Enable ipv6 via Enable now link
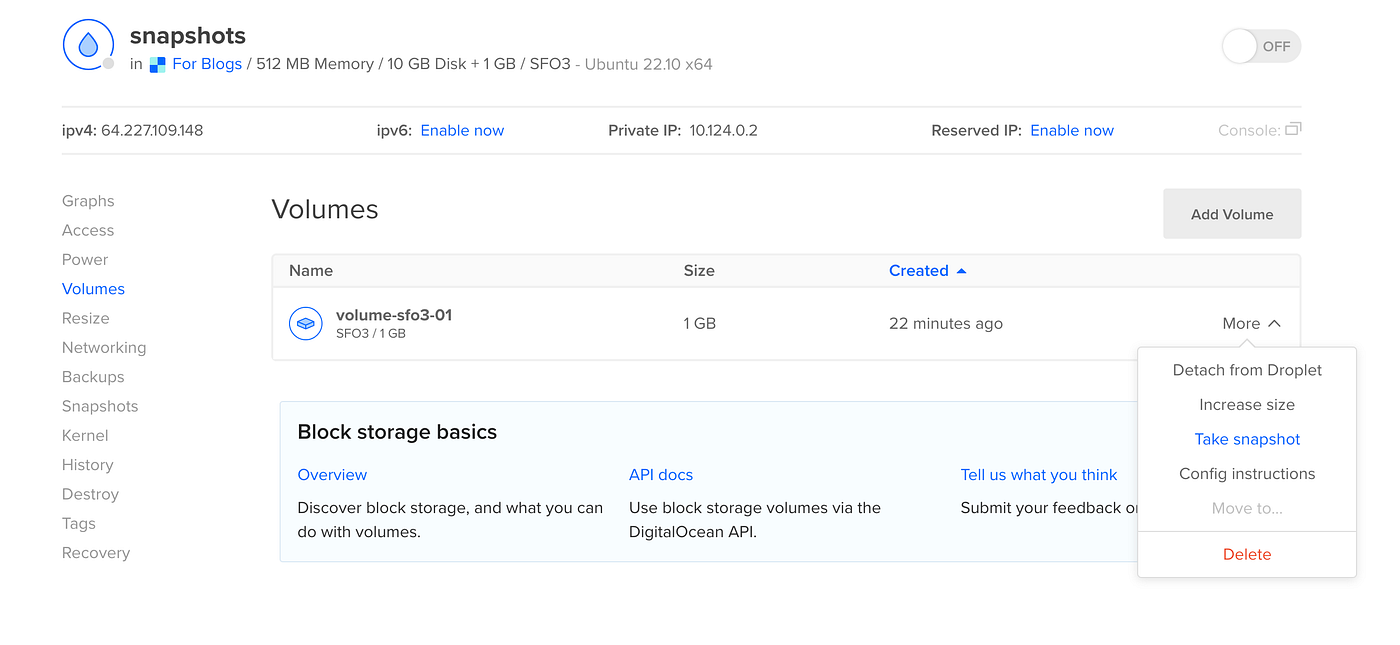The image size is (1400, 645). click(462, 131)
